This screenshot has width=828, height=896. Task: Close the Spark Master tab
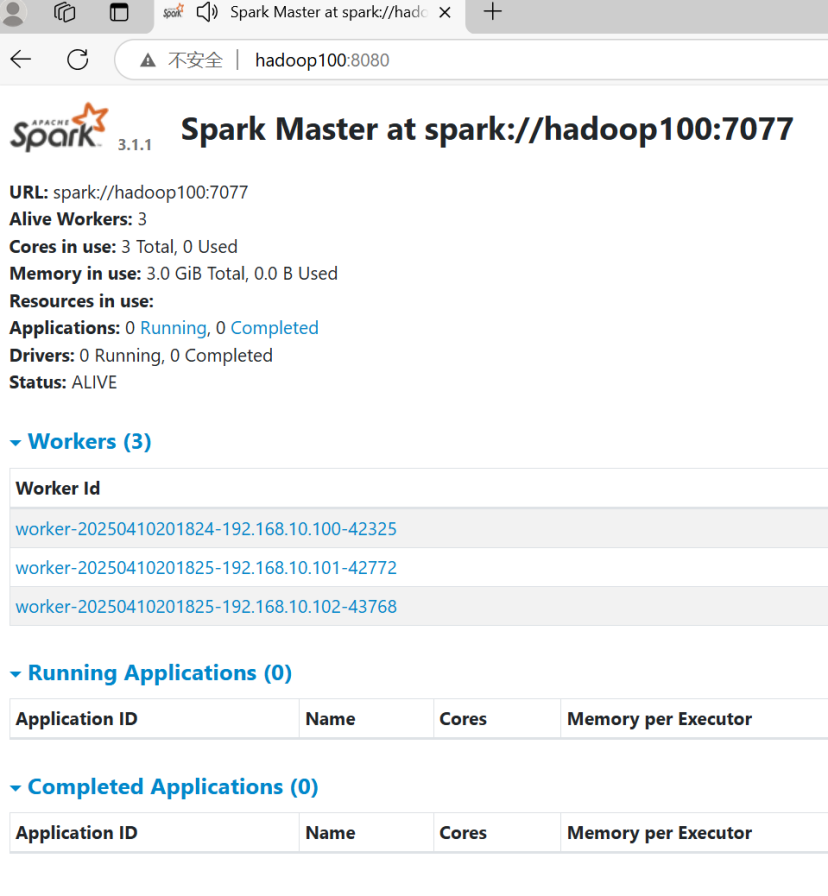(x=444, y=14)
